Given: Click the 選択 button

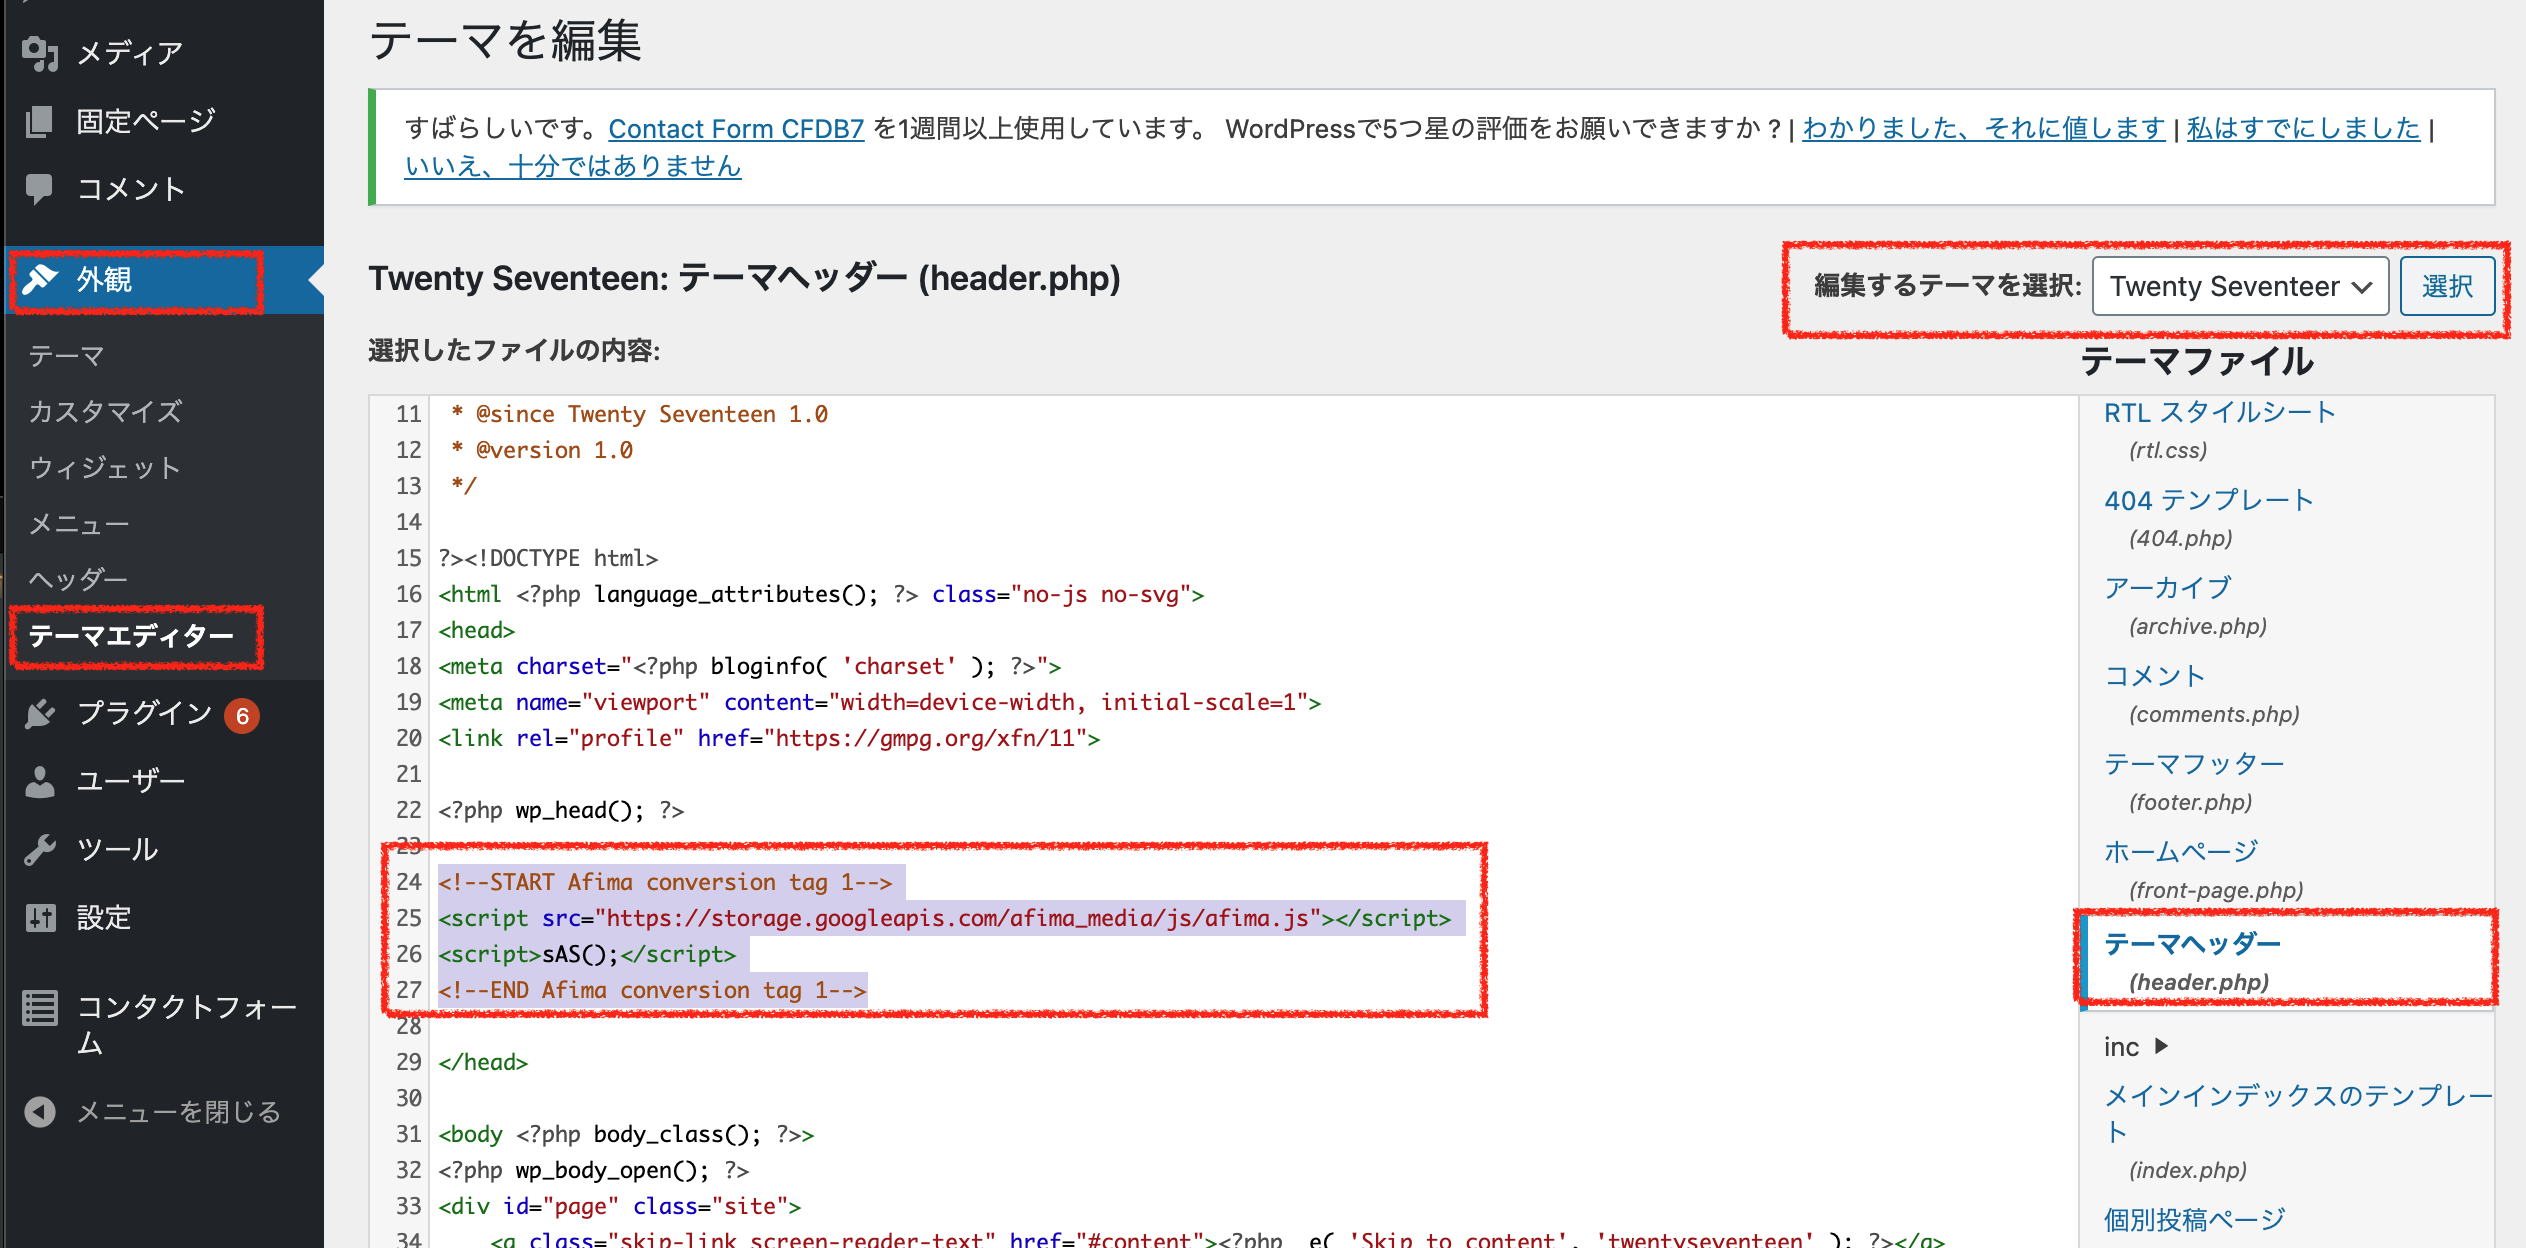Looking at the screenshot, I should (x=2447, y=286).
